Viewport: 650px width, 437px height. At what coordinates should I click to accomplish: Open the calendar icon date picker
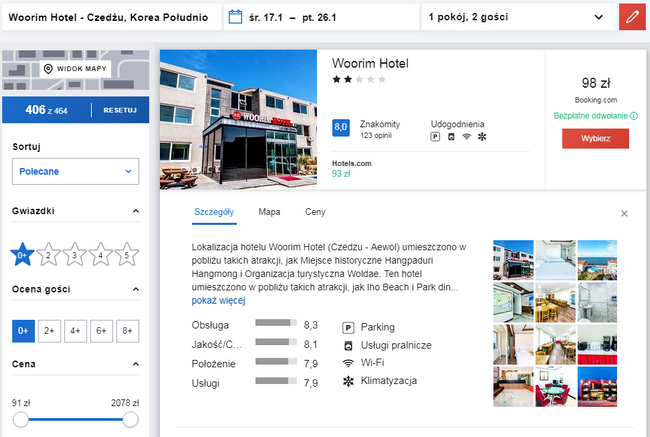235,17
